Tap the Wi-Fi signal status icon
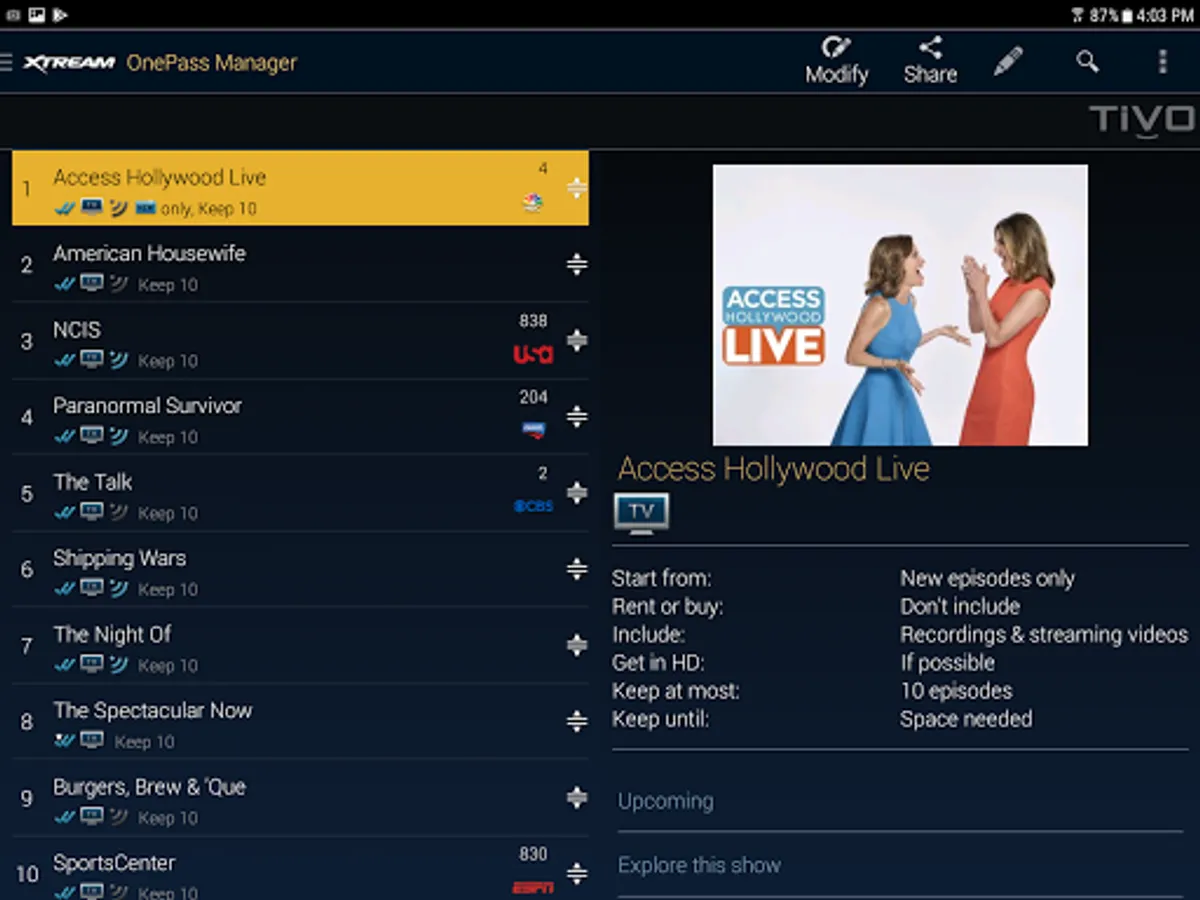 coord(1077,15)
